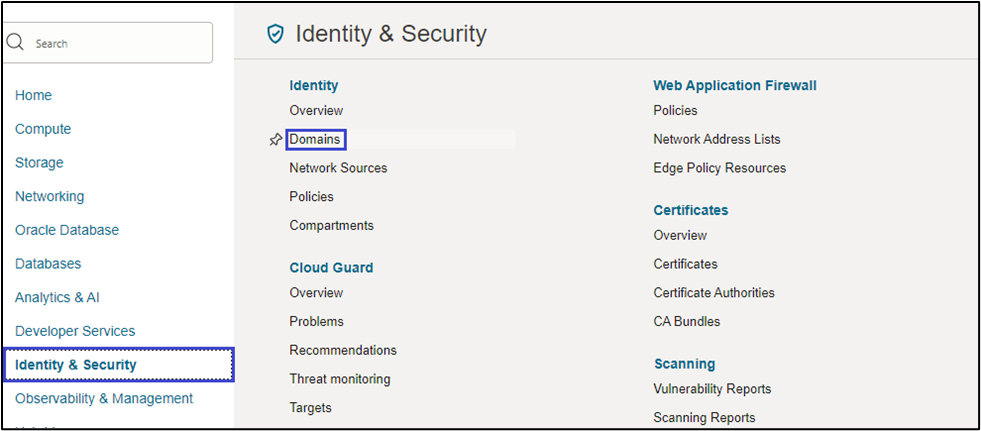Select Developer Services in the sidebar
The width and height of the screenshot is (981, 431).
tap(75, 331)
